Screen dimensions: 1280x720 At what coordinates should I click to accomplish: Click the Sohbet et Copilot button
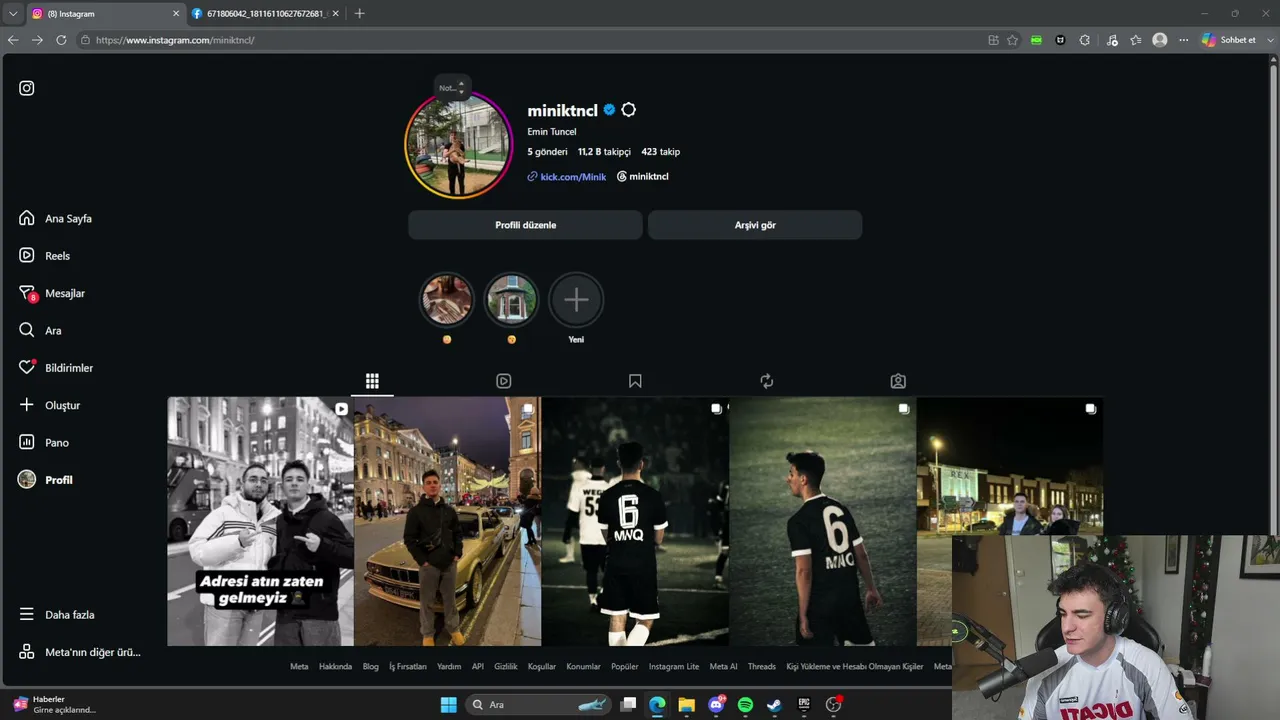[x=1229, y=40]
